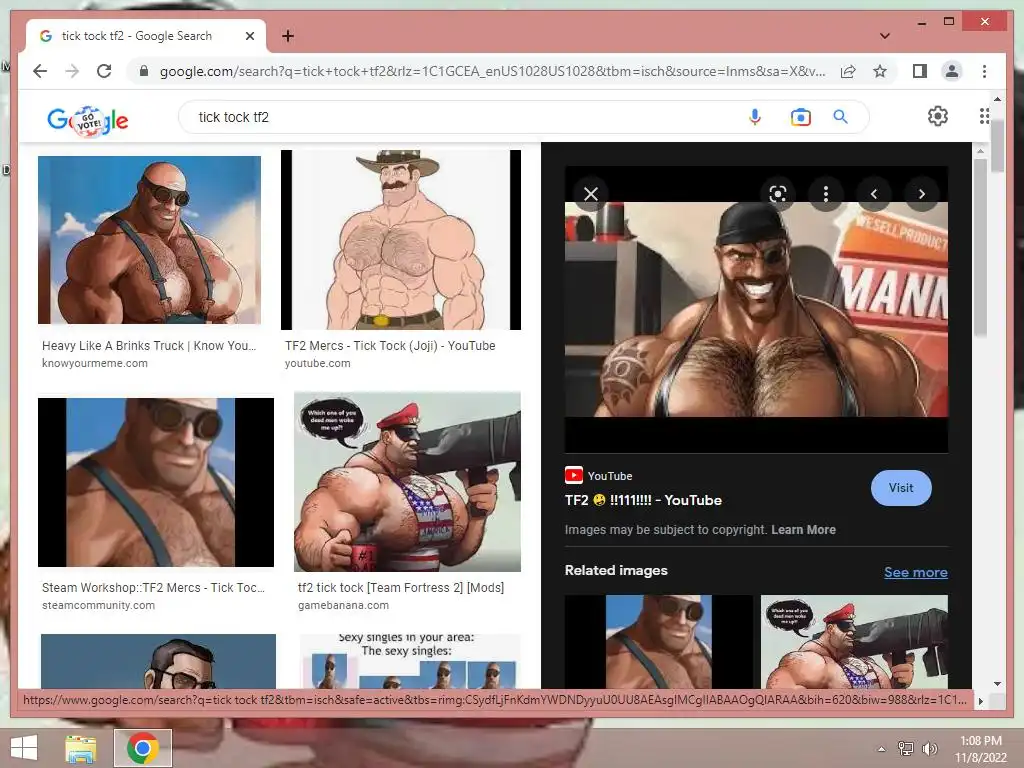Viewport: 1024px width, 768px height.
Task: Expand the tab search chevron
Action: [884, 36]
